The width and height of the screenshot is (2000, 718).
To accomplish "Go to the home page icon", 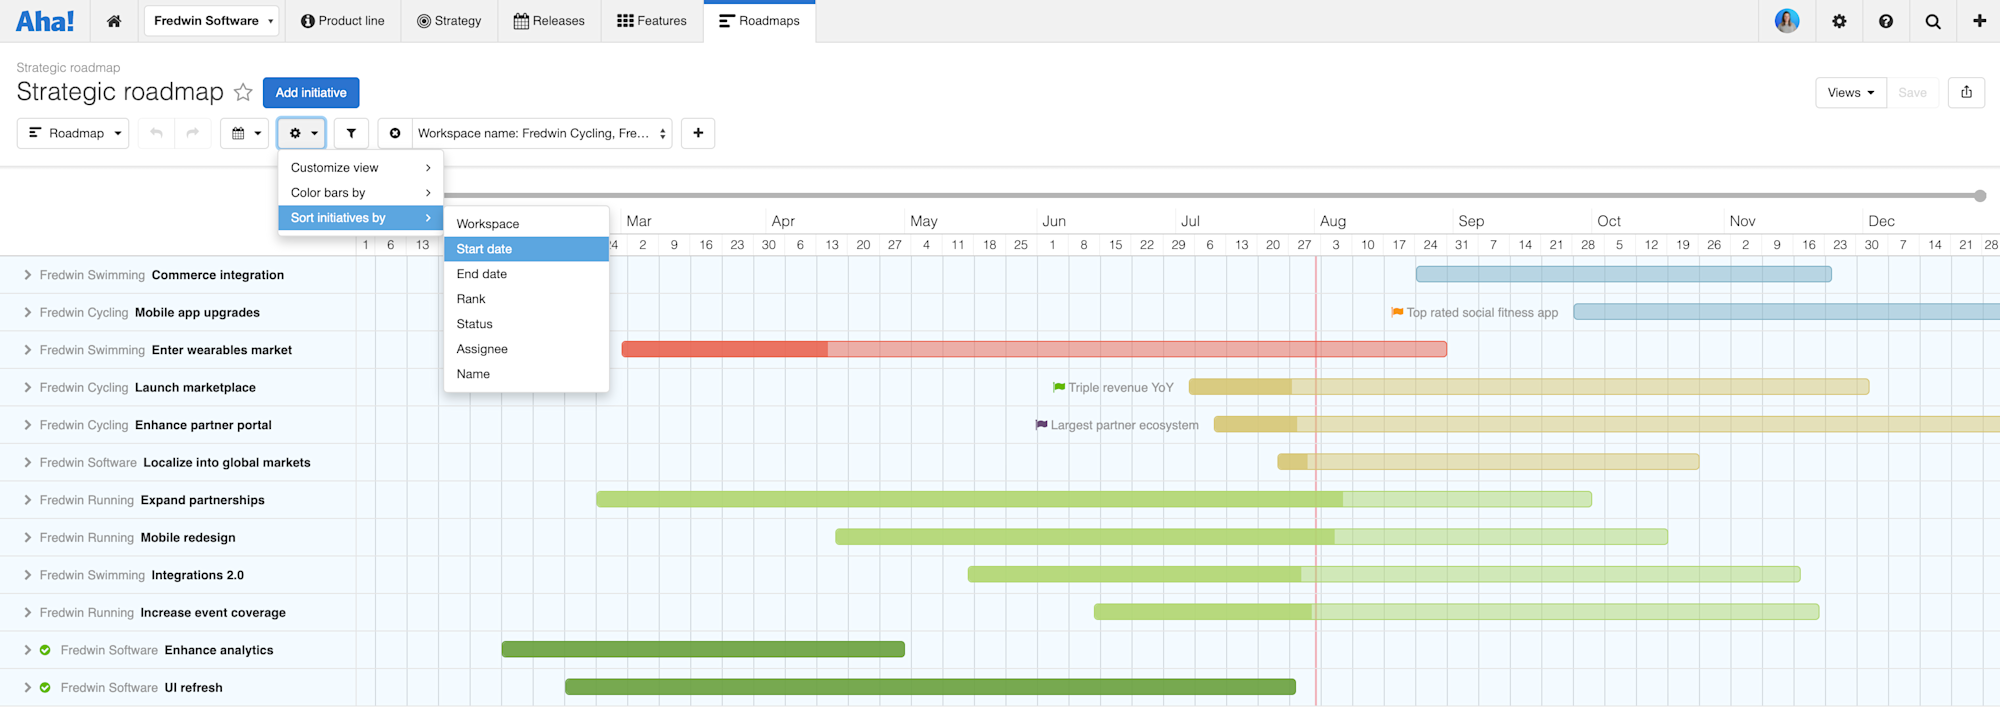I will pyautogui.click(x=114, y=21).
